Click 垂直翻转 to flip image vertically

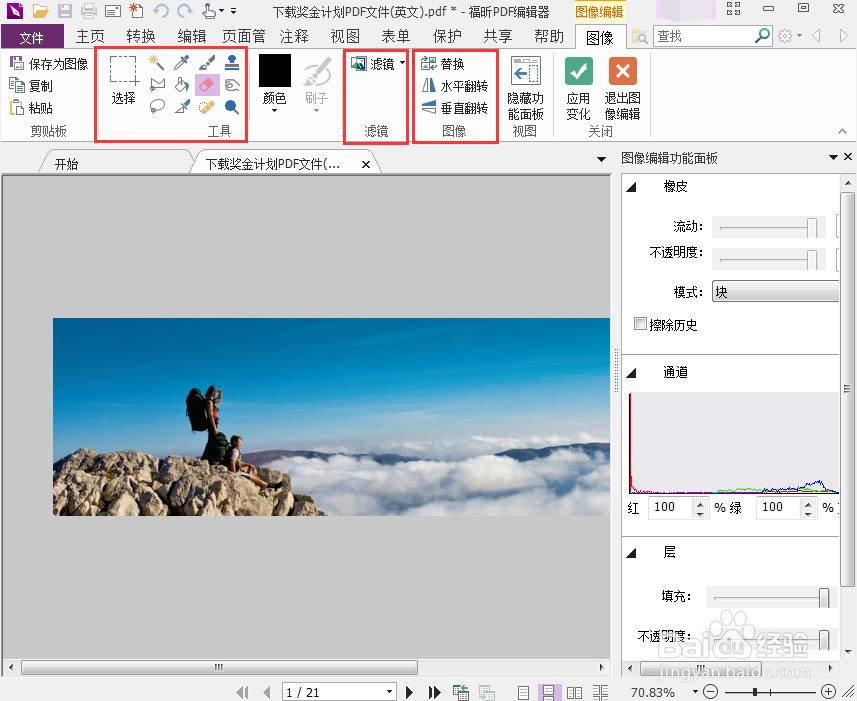pyautogui.click(x=460, y=108)
